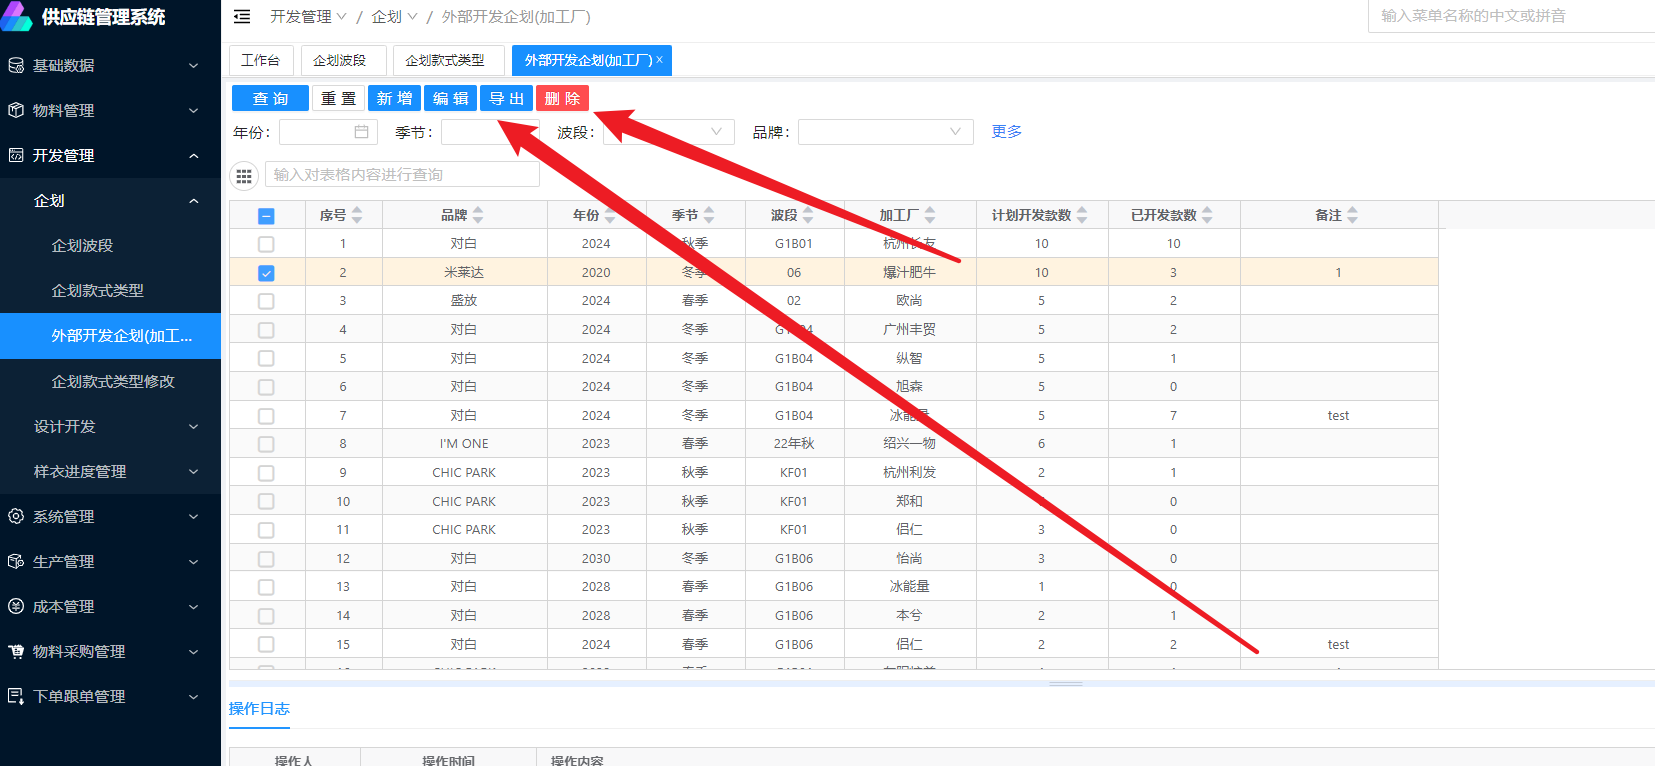Click the table content search input field
The image size is (1655, 766).
tap(402, 175)
